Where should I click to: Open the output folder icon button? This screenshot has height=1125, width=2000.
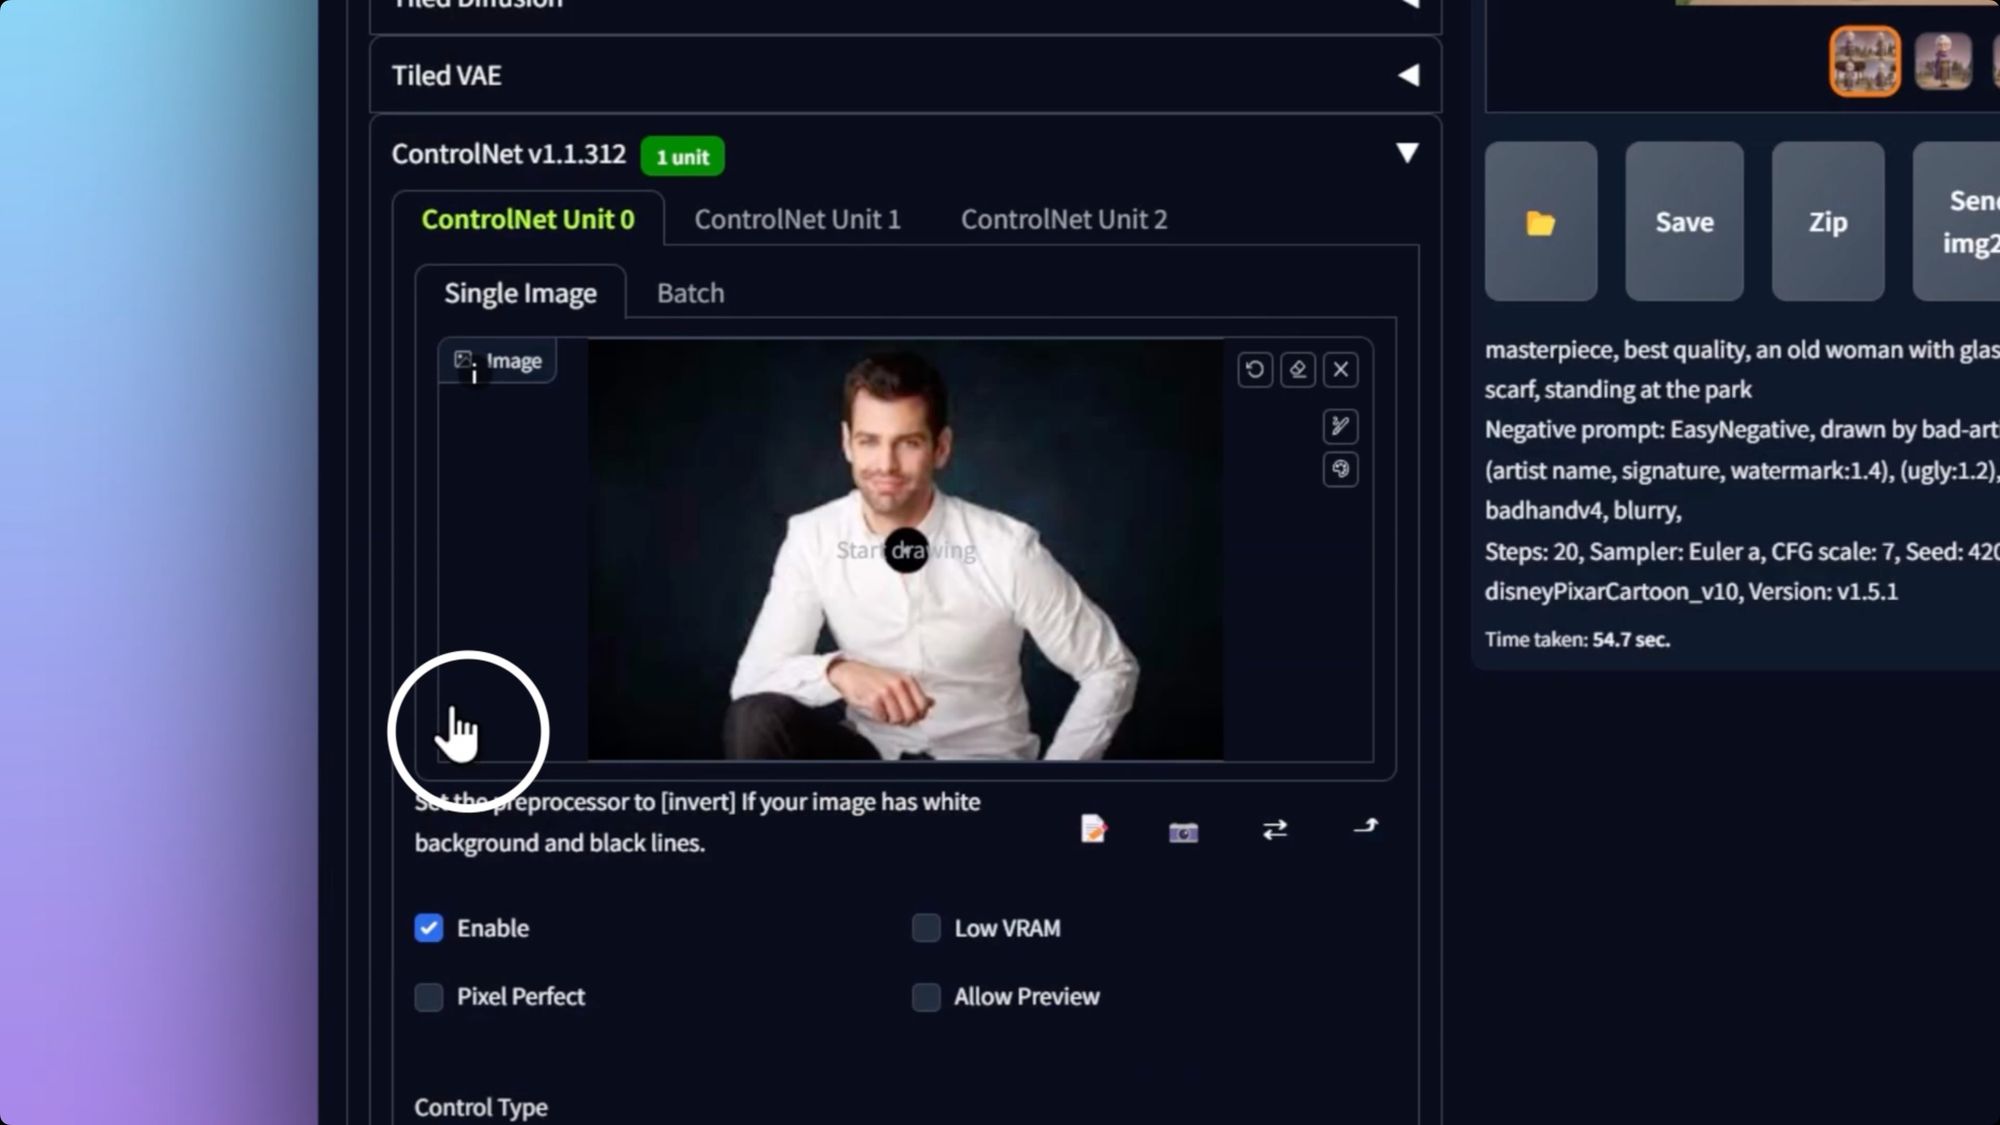(x=1540, y=222)
